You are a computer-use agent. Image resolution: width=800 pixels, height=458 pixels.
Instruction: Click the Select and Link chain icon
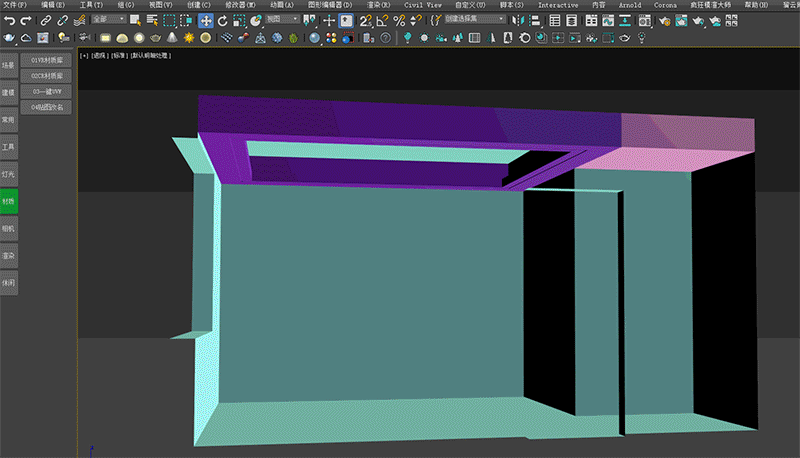46,20
